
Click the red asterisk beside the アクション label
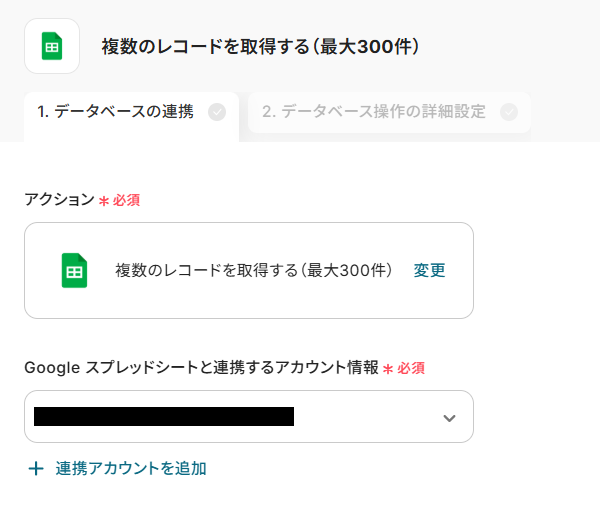(103, 201)
